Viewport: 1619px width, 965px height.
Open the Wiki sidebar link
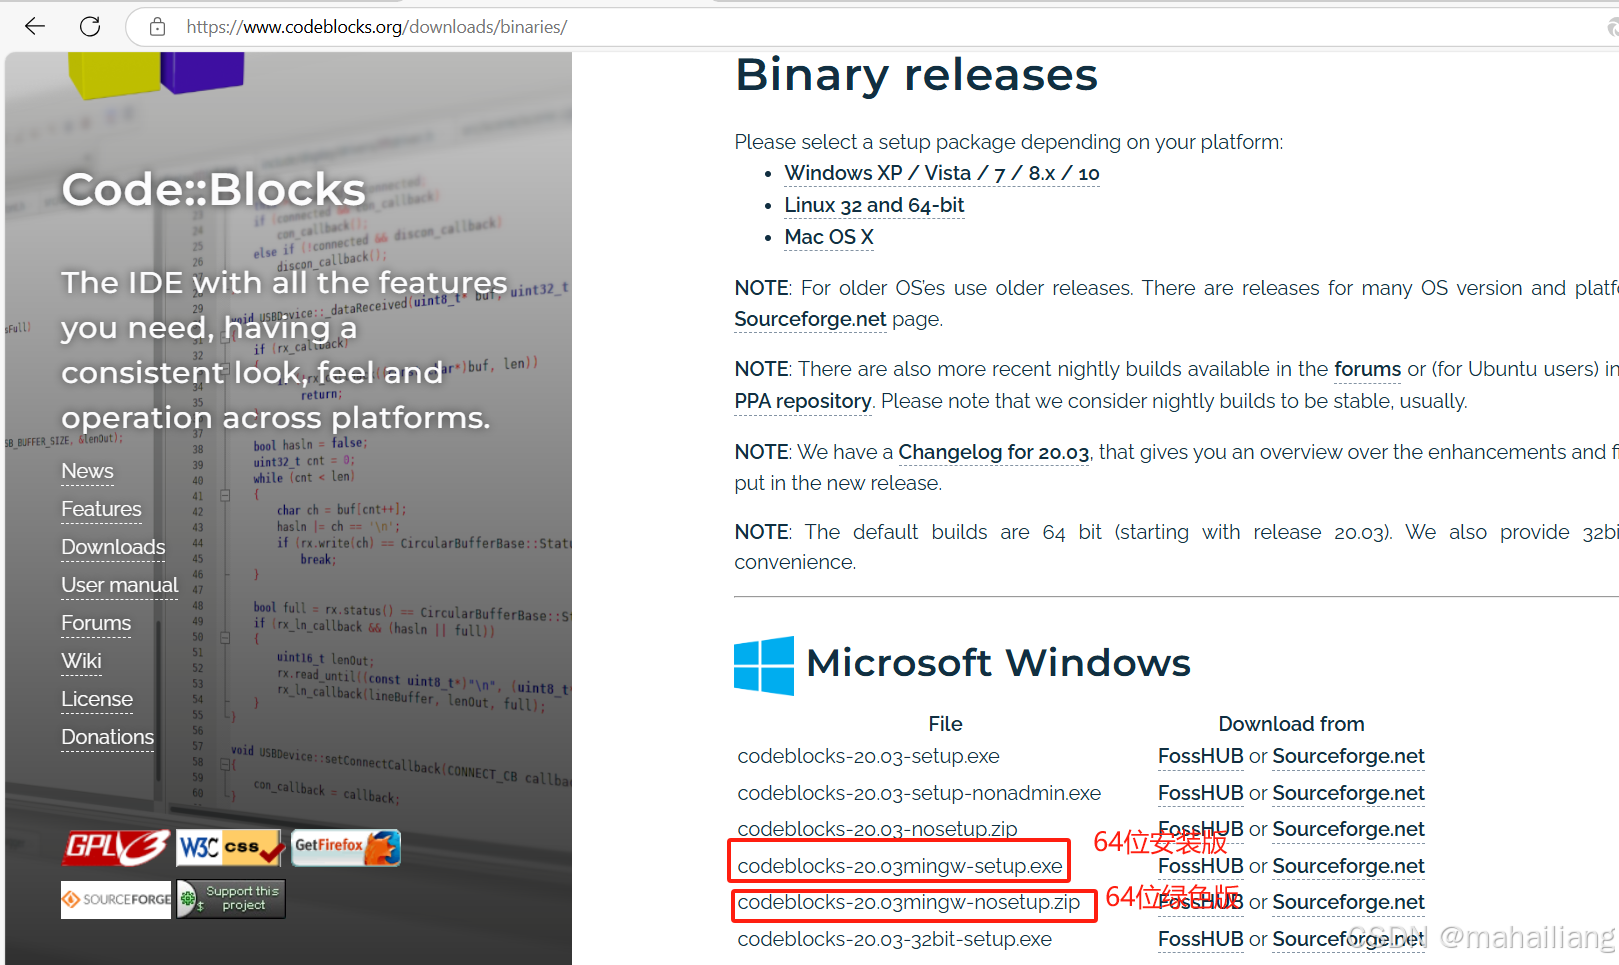81,661
